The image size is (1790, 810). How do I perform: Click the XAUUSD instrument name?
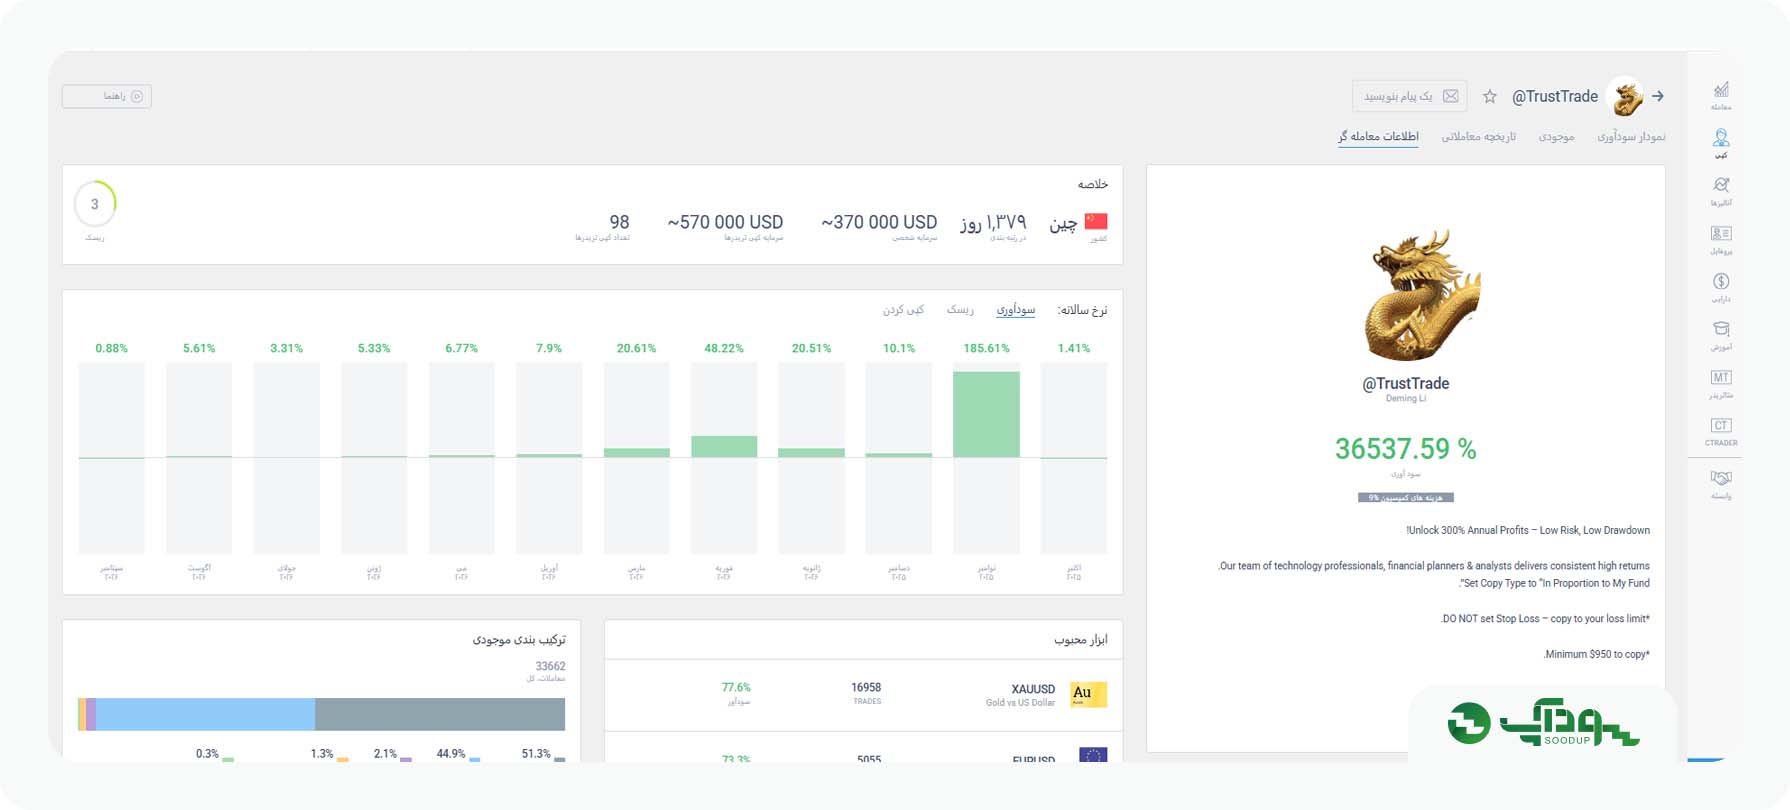1033,689
